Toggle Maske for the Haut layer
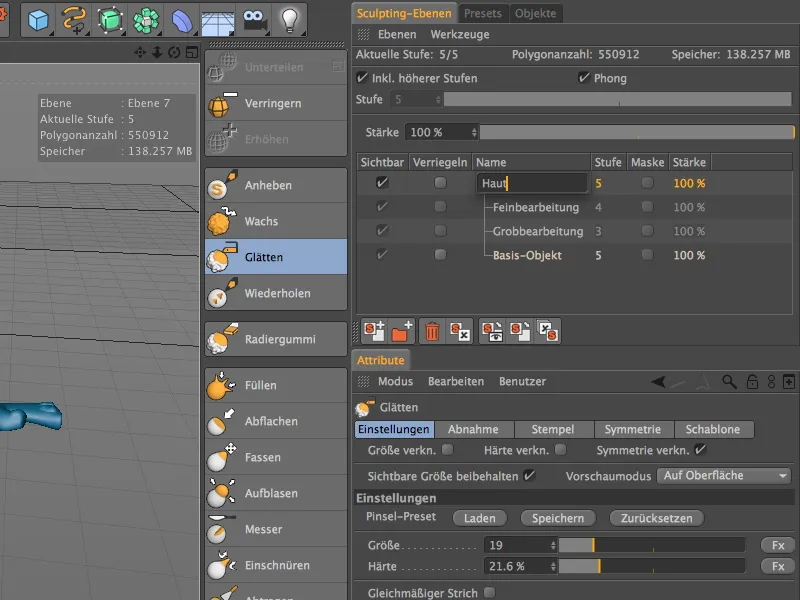The image size is (800, 600). pos(647,183)
